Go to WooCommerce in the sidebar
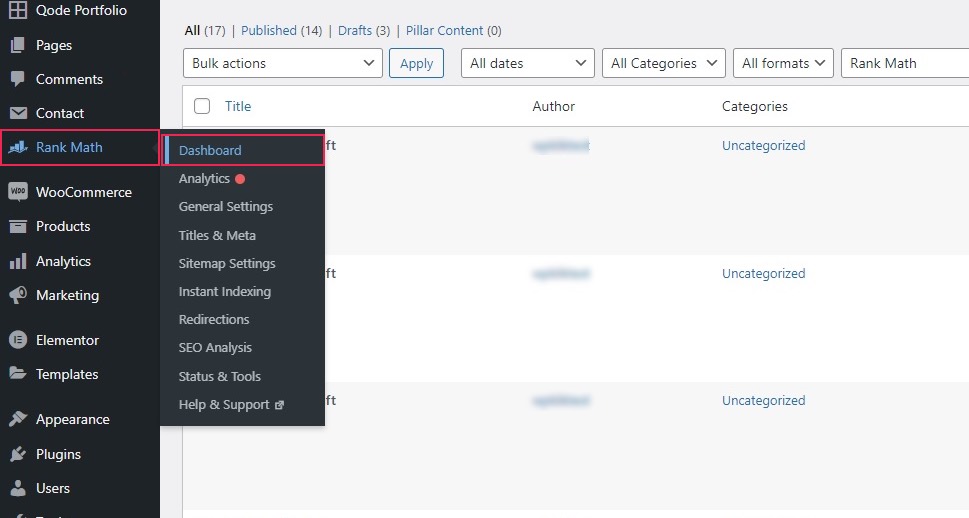The image size is (969, 518). pyautogui.click(x=83, y=192)
